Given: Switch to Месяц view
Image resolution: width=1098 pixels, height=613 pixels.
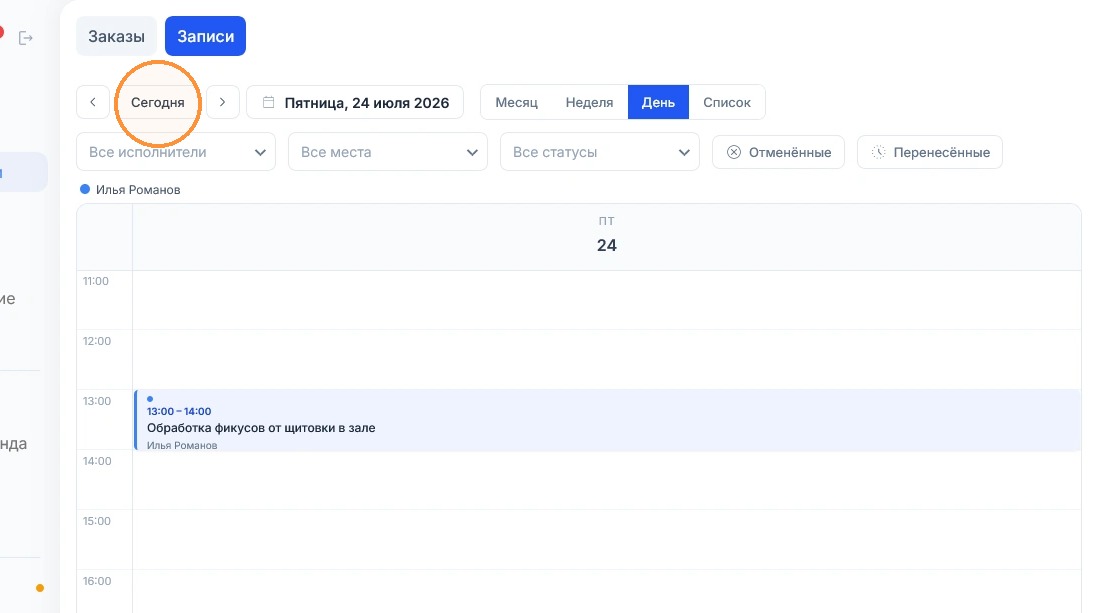Looking at the screenshot, I should (x=517, y=102).
